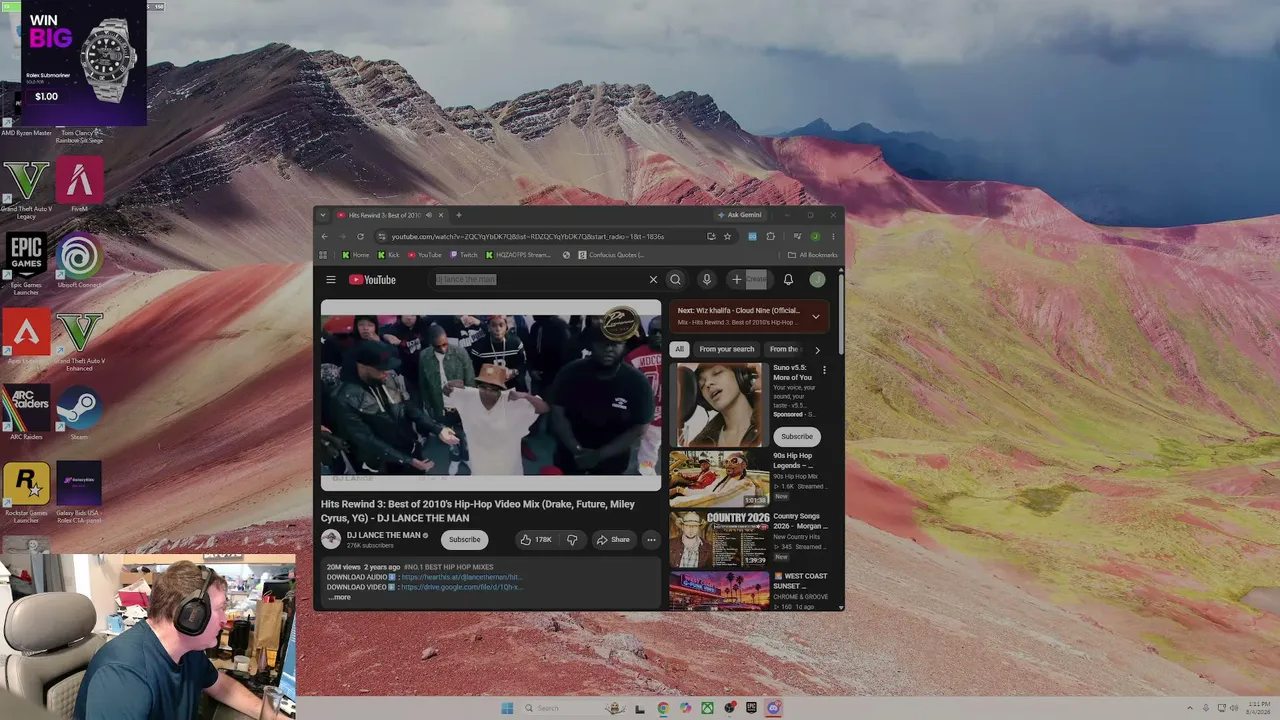Image resolution: width=1280 pixels, height=720 pixels.
Task: Open Google Chrome from the taskbar
Action: click(663, 708)
